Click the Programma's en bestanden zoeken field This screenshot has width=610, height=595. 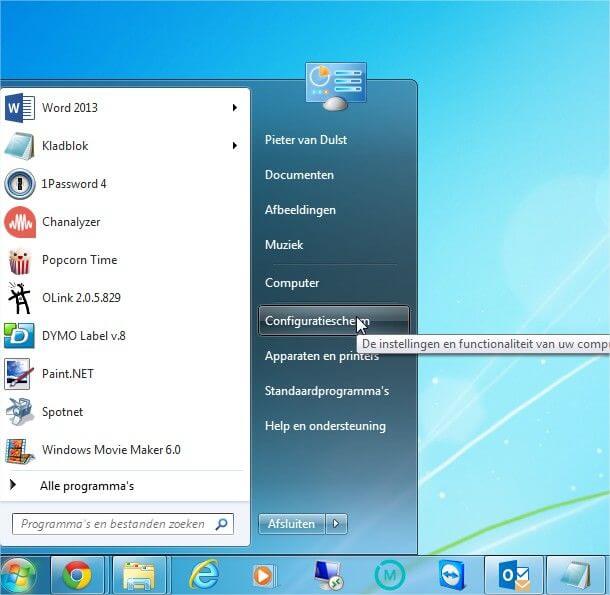[123, 524]
